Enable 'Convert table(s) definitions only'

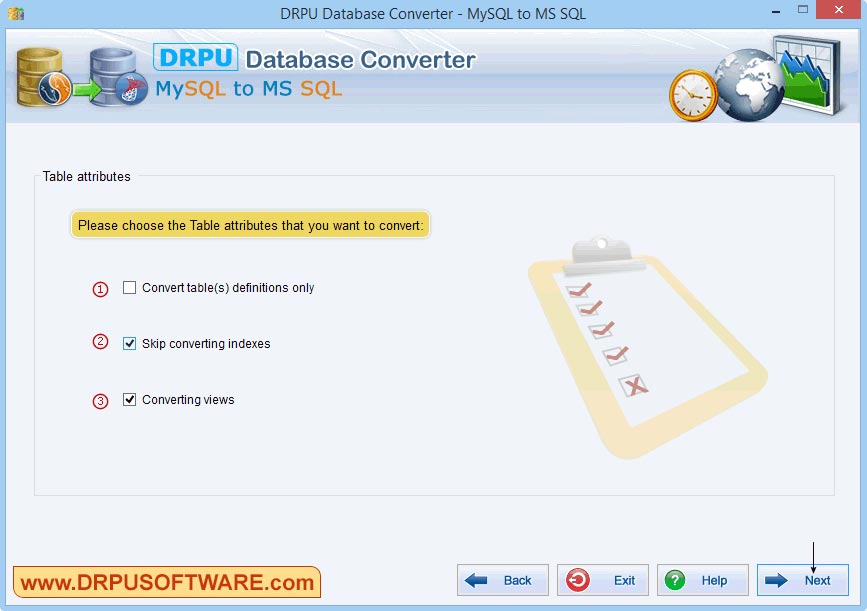click(129, 287)
